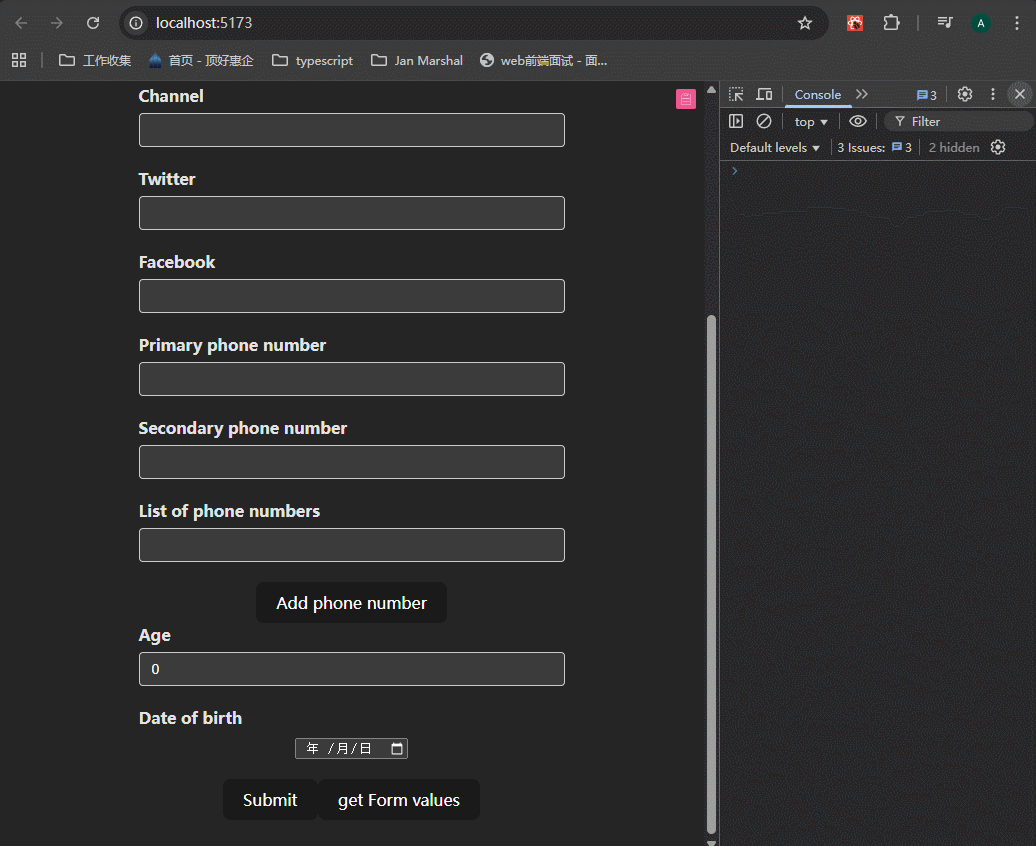Activate the inspect element picker
The image size is (1036, 846).
736,94
